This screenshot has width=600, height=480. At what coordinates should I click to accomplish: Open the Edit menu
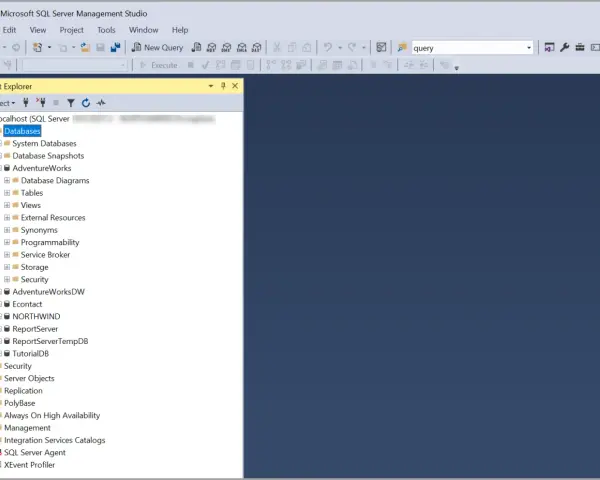[9, 30]
